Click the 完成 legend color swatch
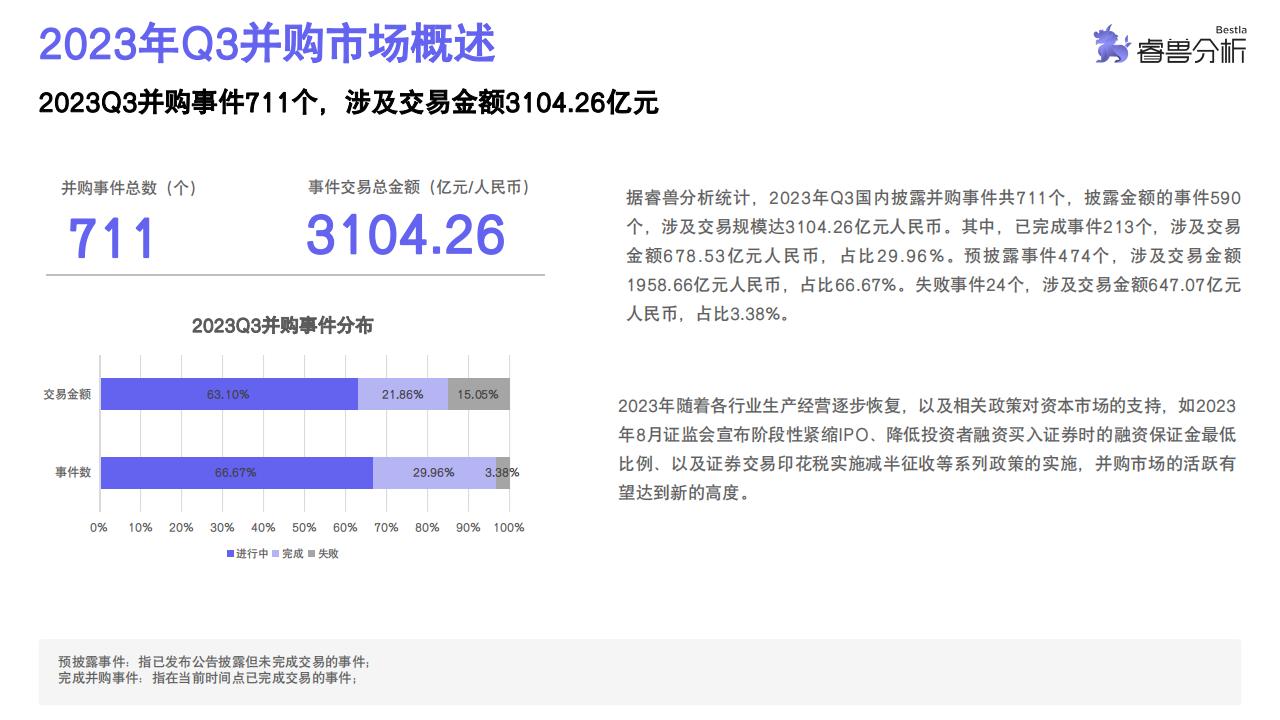This screenshot has height=720, width=1280. point(276,554)
